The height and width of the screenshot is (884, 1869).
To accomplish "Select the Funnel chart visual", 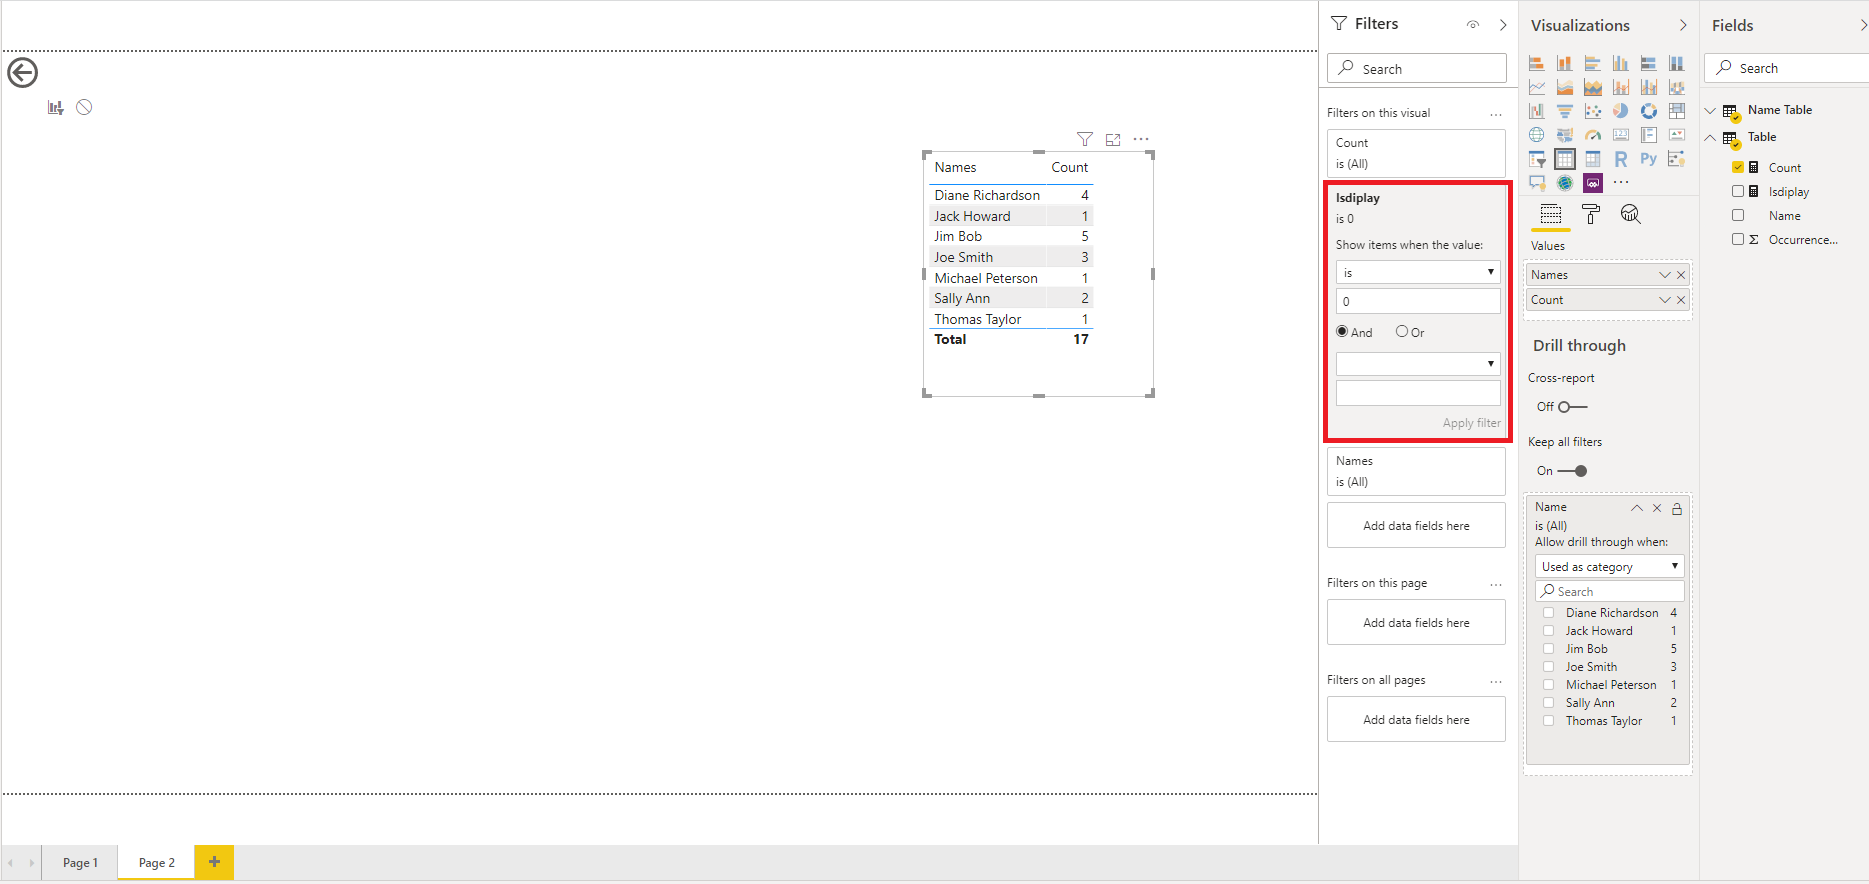I will 1565,111.
